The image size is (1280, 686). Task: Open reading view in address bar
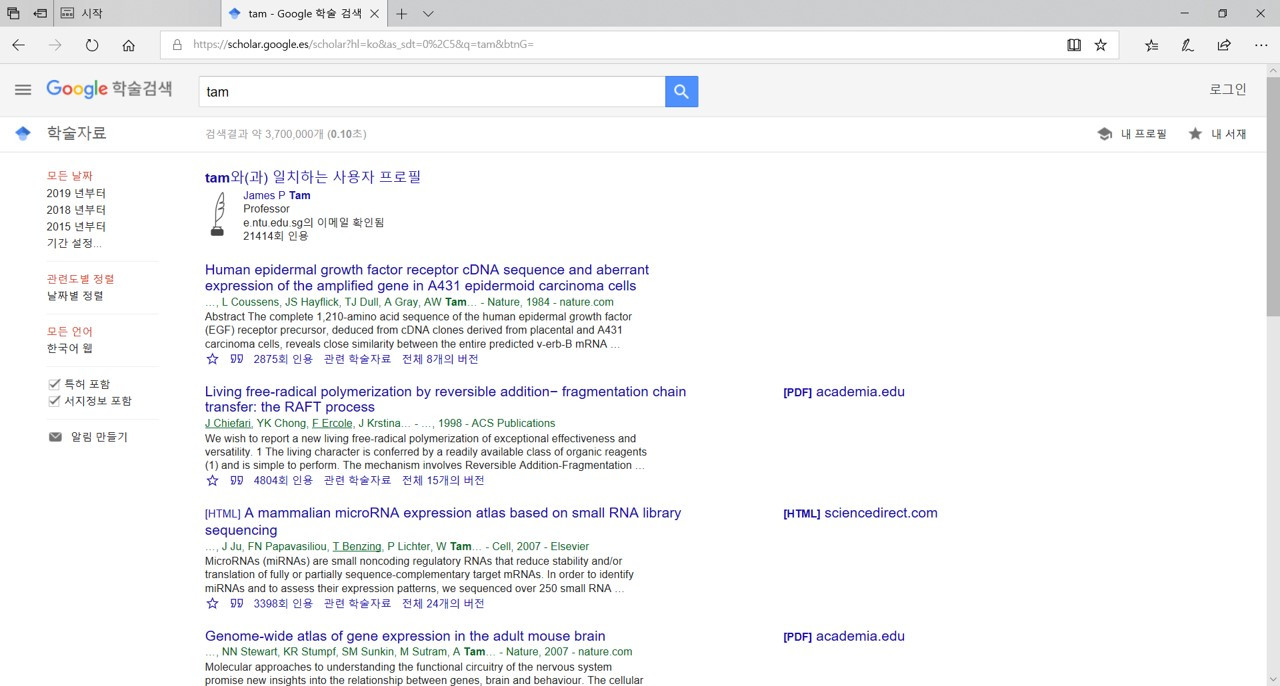tap(1074, 45)
